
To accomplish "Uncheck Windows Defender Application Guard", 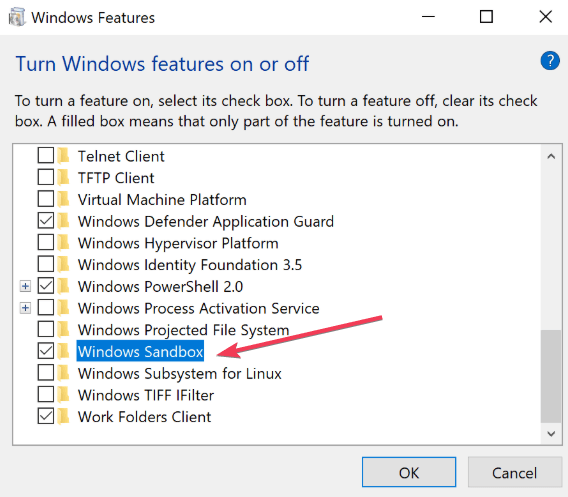I will tap(46, 221).
